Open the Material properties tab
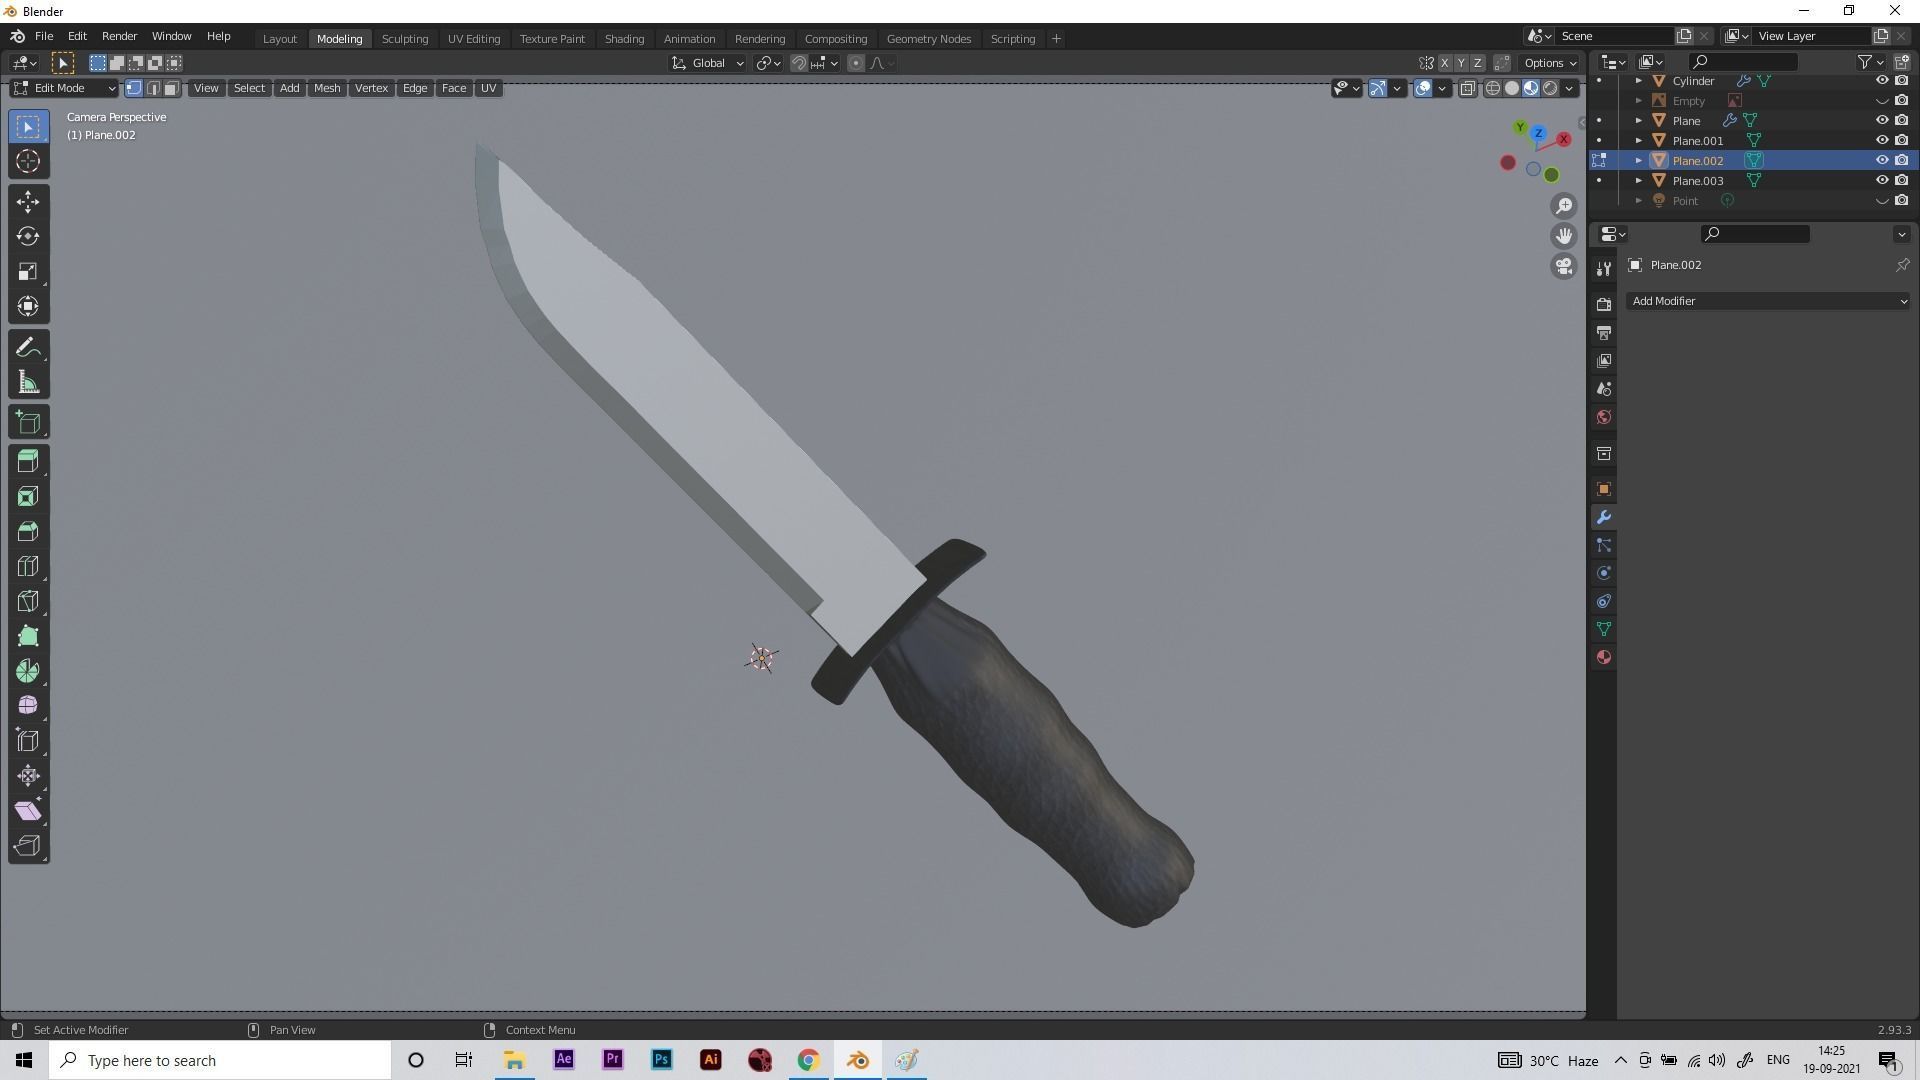1920x1080 pixels. (1604, 657)
